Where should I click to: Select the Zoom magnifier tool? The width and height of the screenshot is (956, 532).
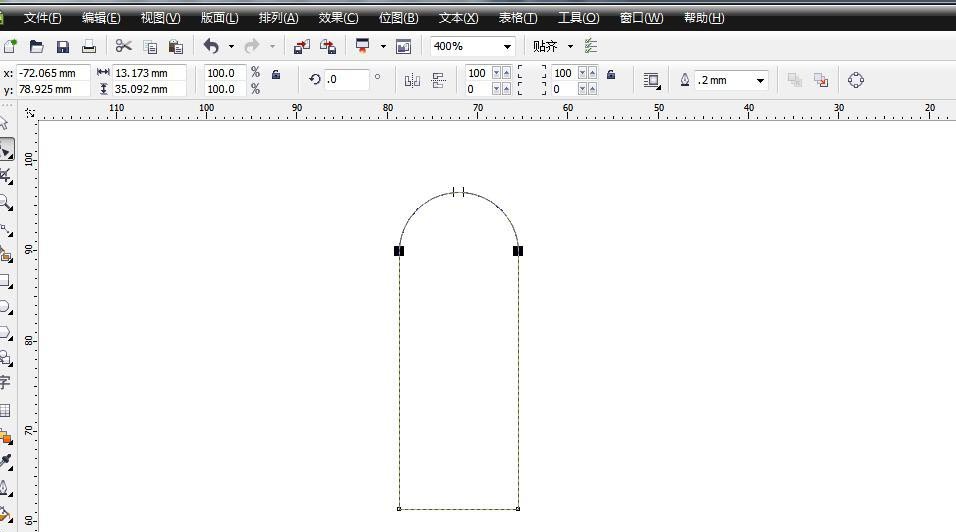coord(6,203)
